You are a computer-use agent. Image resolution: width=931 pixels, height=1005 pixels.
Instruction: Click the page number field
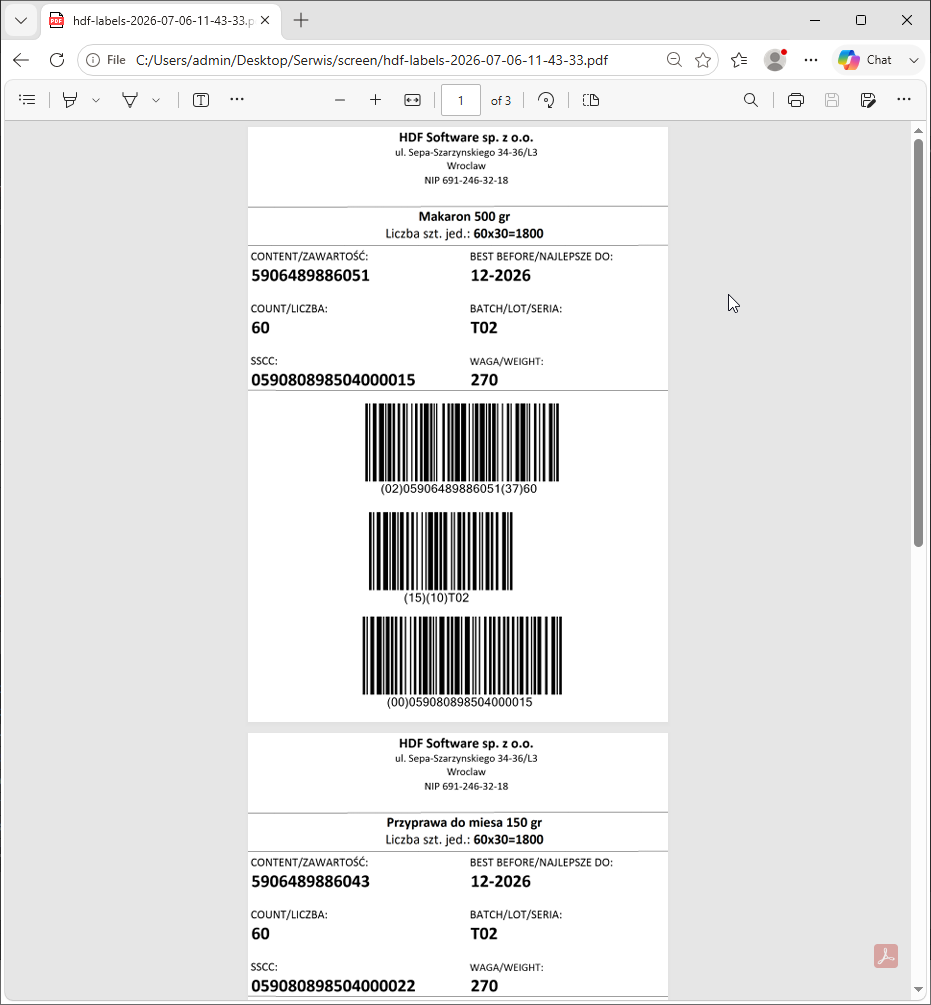(461, 100)
